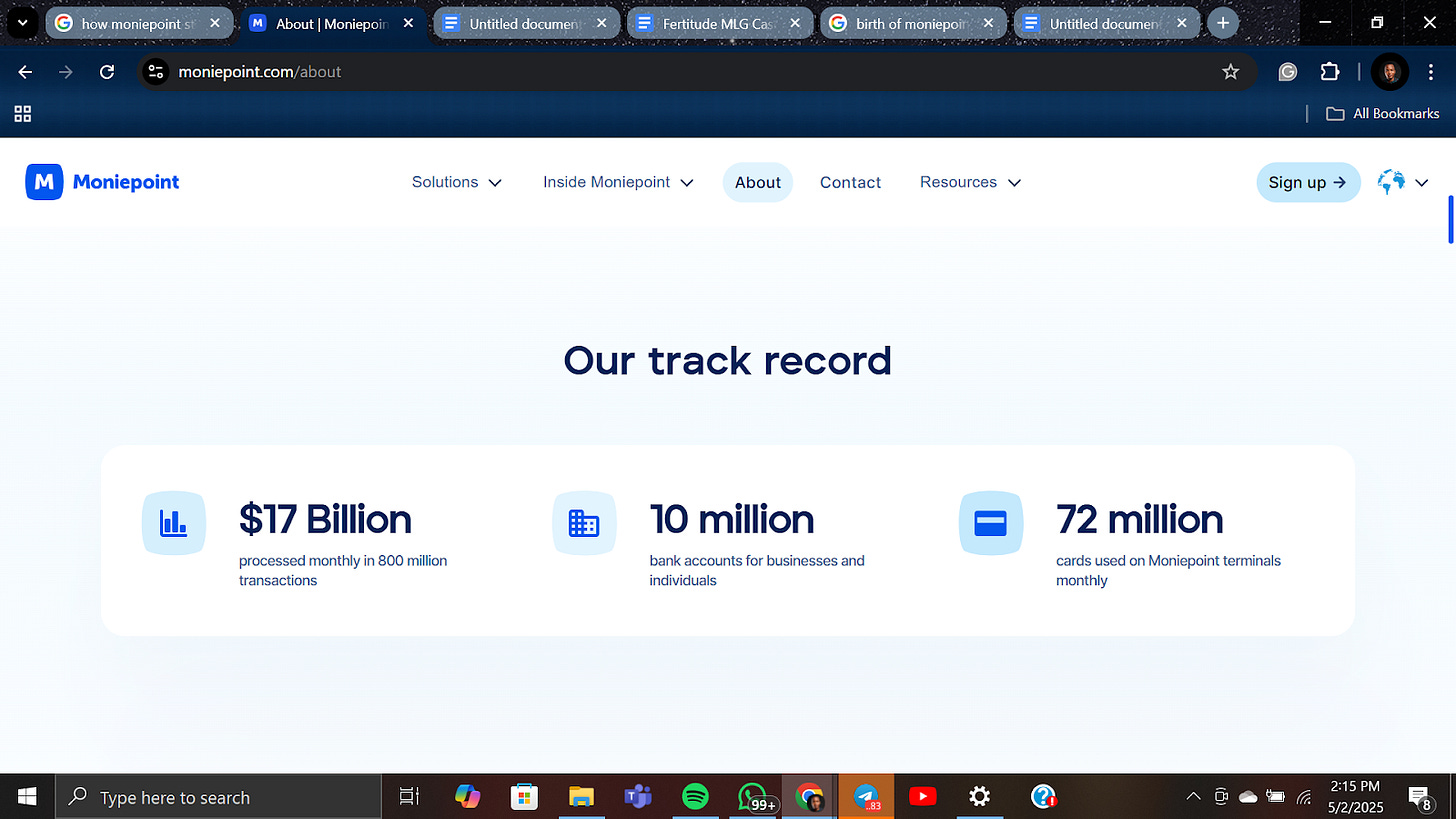This screenshot has width=1456, height=819.
Task: Open the globe language selector
Action: 1391,182
